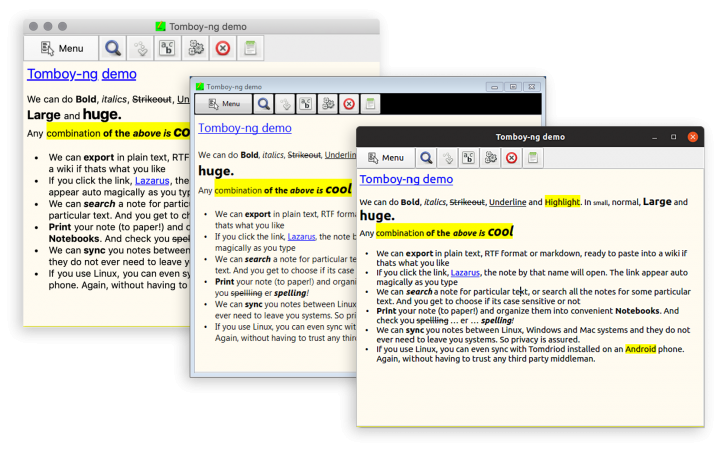Click the red delete icon in the Windows-style window
The width and height of the screenshot is (728, 455).
coord(349,104)
